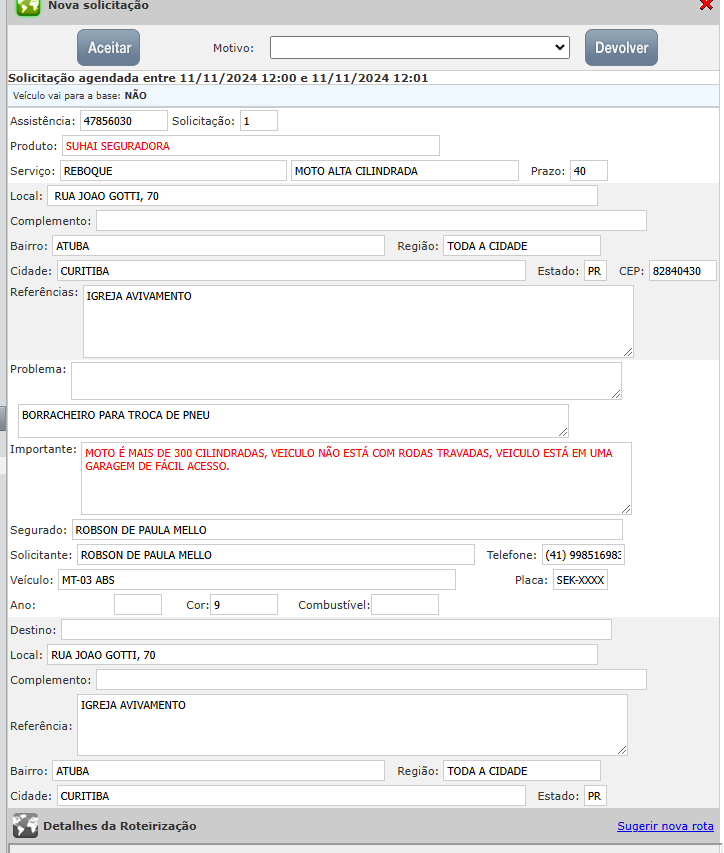Click the Sugerir nova rota link

coord(665,826)
